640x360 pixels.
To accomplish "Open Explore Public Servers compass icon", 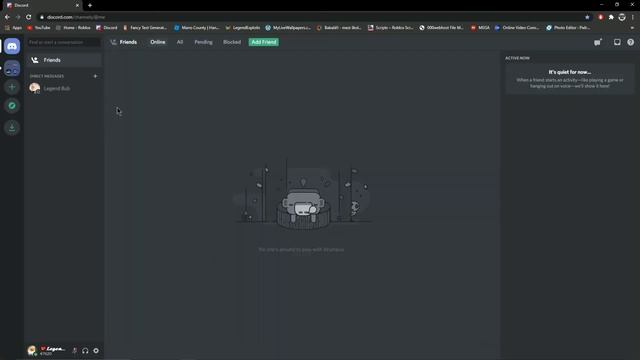I will click(12, 106).
